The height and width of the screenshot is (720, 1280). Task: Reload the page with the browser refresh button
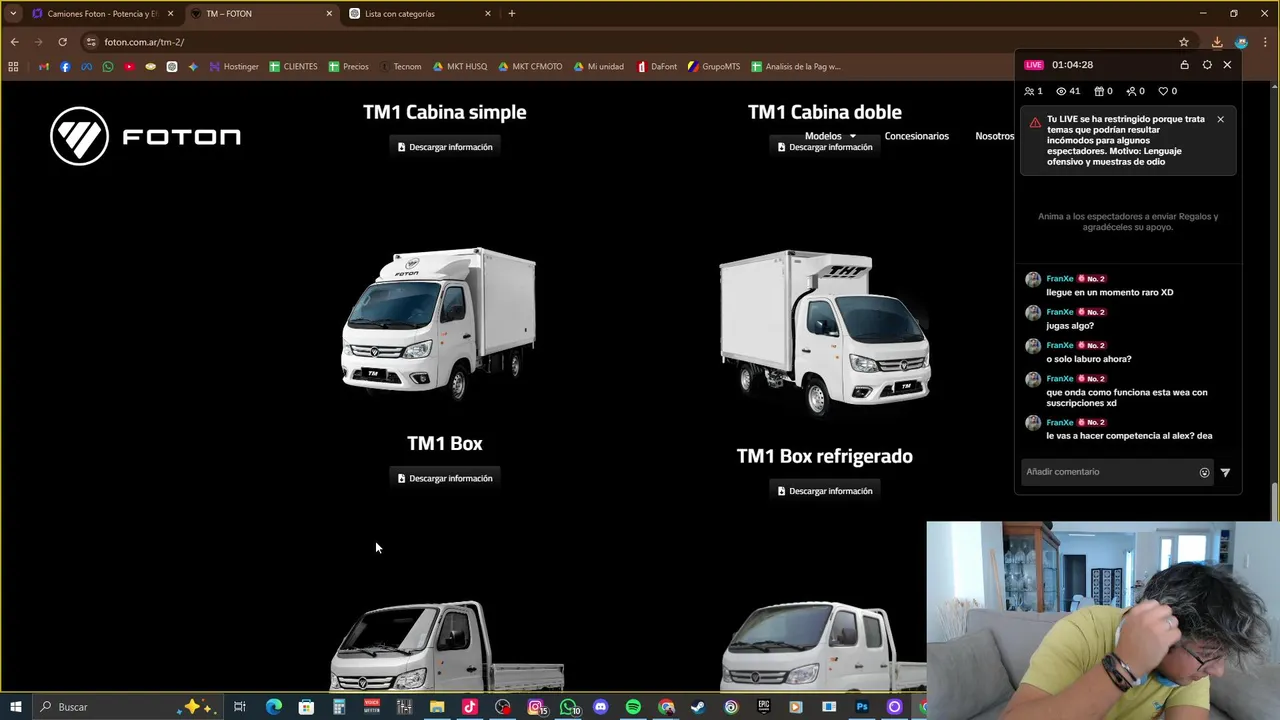click(x=62, y=42)
